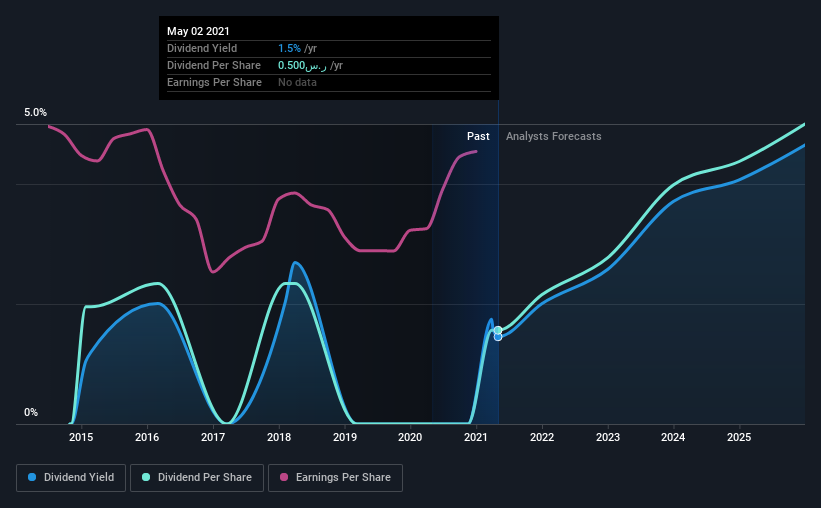The width and height of the screenshot is (821, 508).
Task: Click the No data earnings value
Action: (297, 82)
